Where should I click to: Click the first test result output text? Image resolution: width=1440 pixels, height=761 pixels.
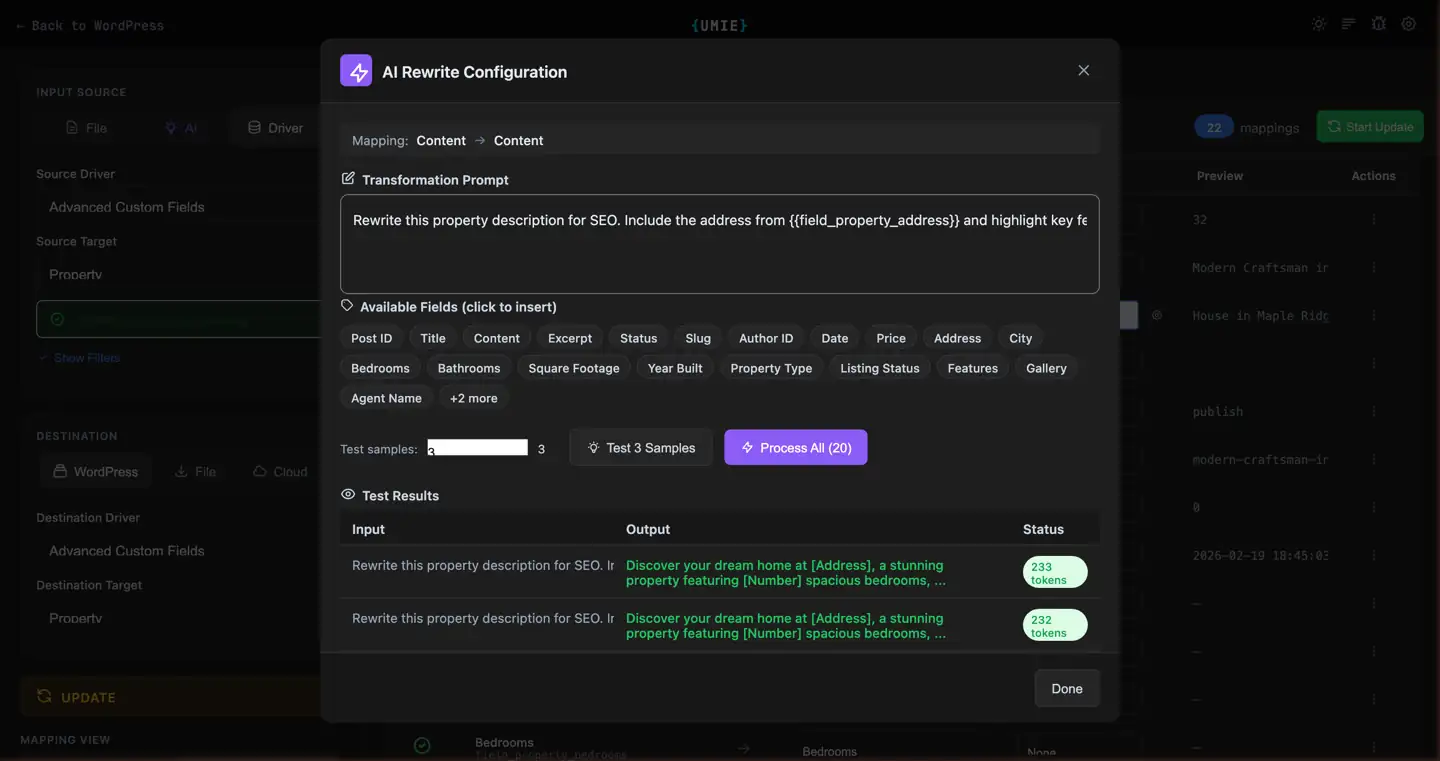click(x=786, y=573)
